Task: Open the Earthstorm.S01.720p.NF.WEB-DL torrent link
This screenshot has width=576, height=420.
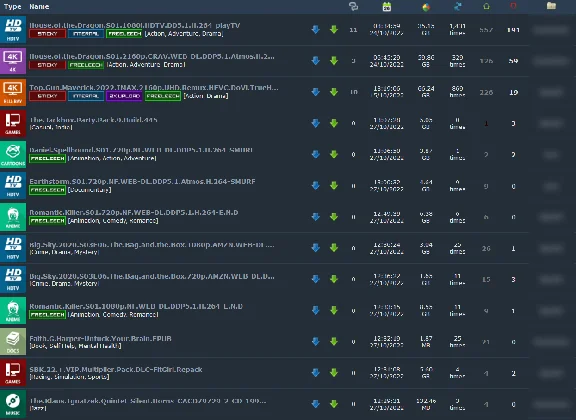Action: pos(142,182)
